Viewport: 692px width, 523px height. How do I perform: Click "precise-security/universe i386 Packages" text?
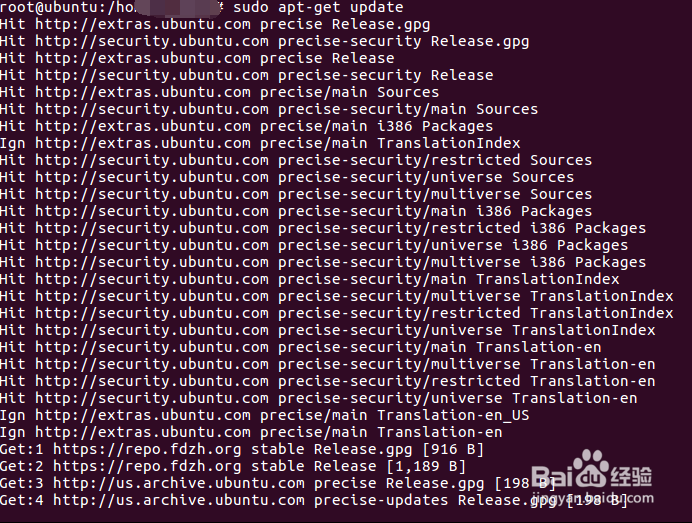click(453, 245)
